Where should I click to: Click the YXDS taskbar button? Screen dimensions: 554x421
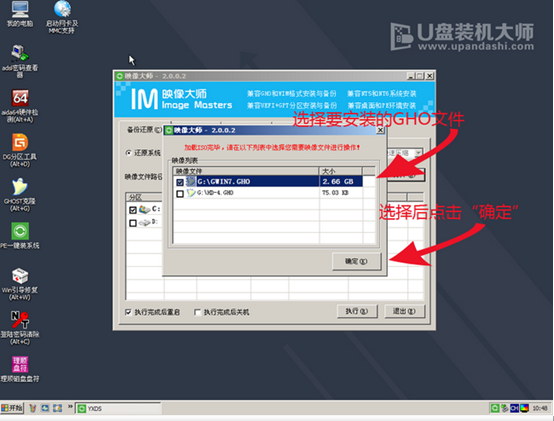click(118, 409)
